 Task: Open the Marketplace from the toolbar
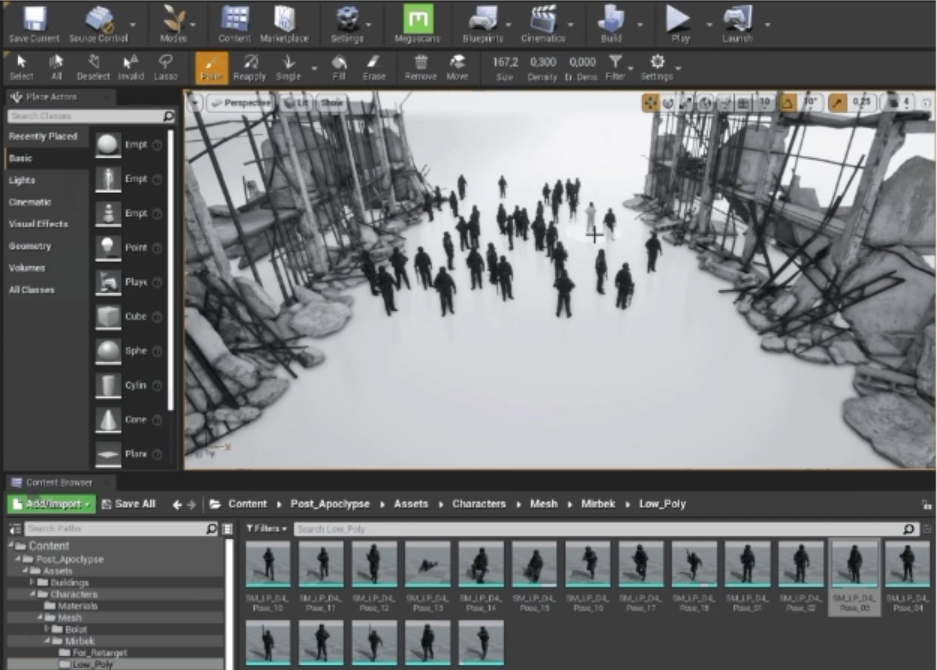click(x=284, y=22)
